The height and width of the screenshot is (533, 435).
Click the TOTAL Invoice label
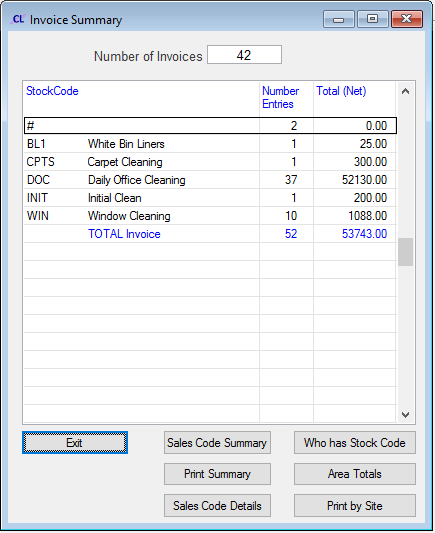(124, 234)
